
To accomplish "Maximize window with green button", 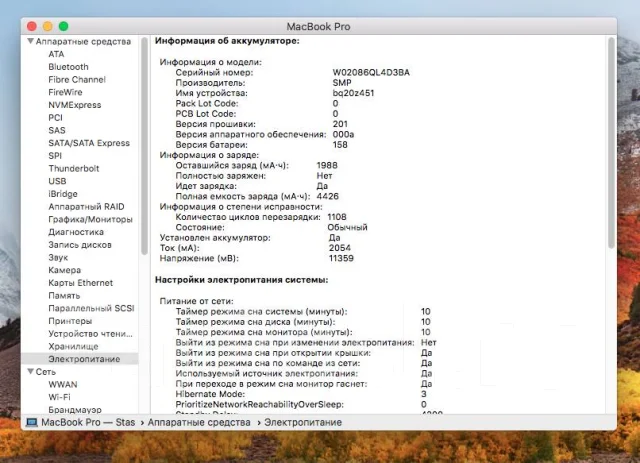I will (63, 27).
